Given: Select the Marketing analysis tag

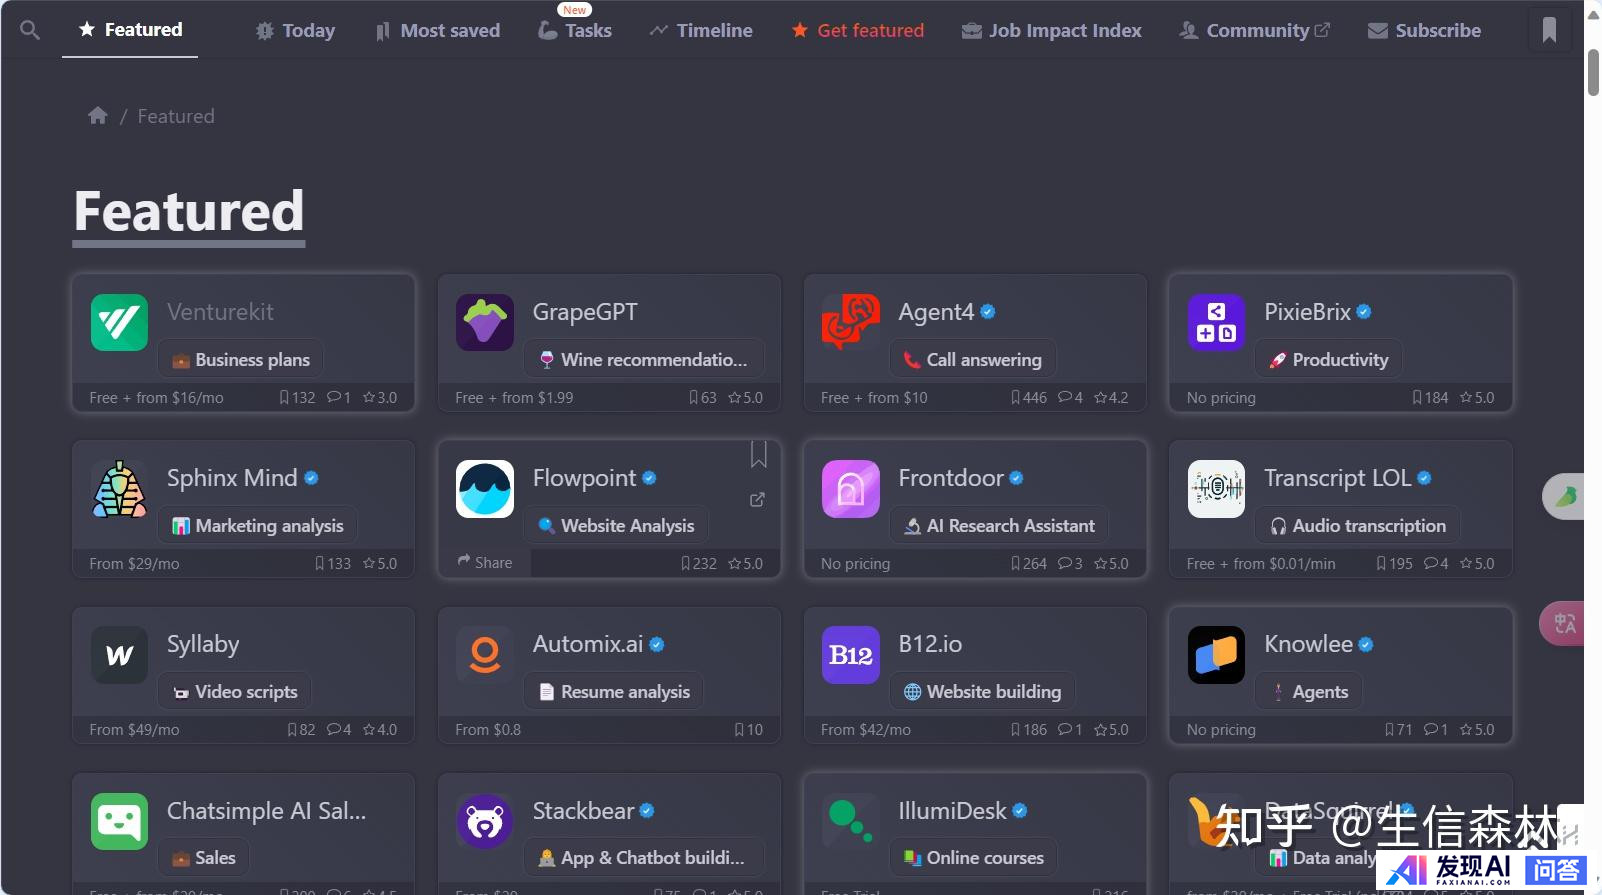Looking at the screenshot, I should [x=258, y=525].
